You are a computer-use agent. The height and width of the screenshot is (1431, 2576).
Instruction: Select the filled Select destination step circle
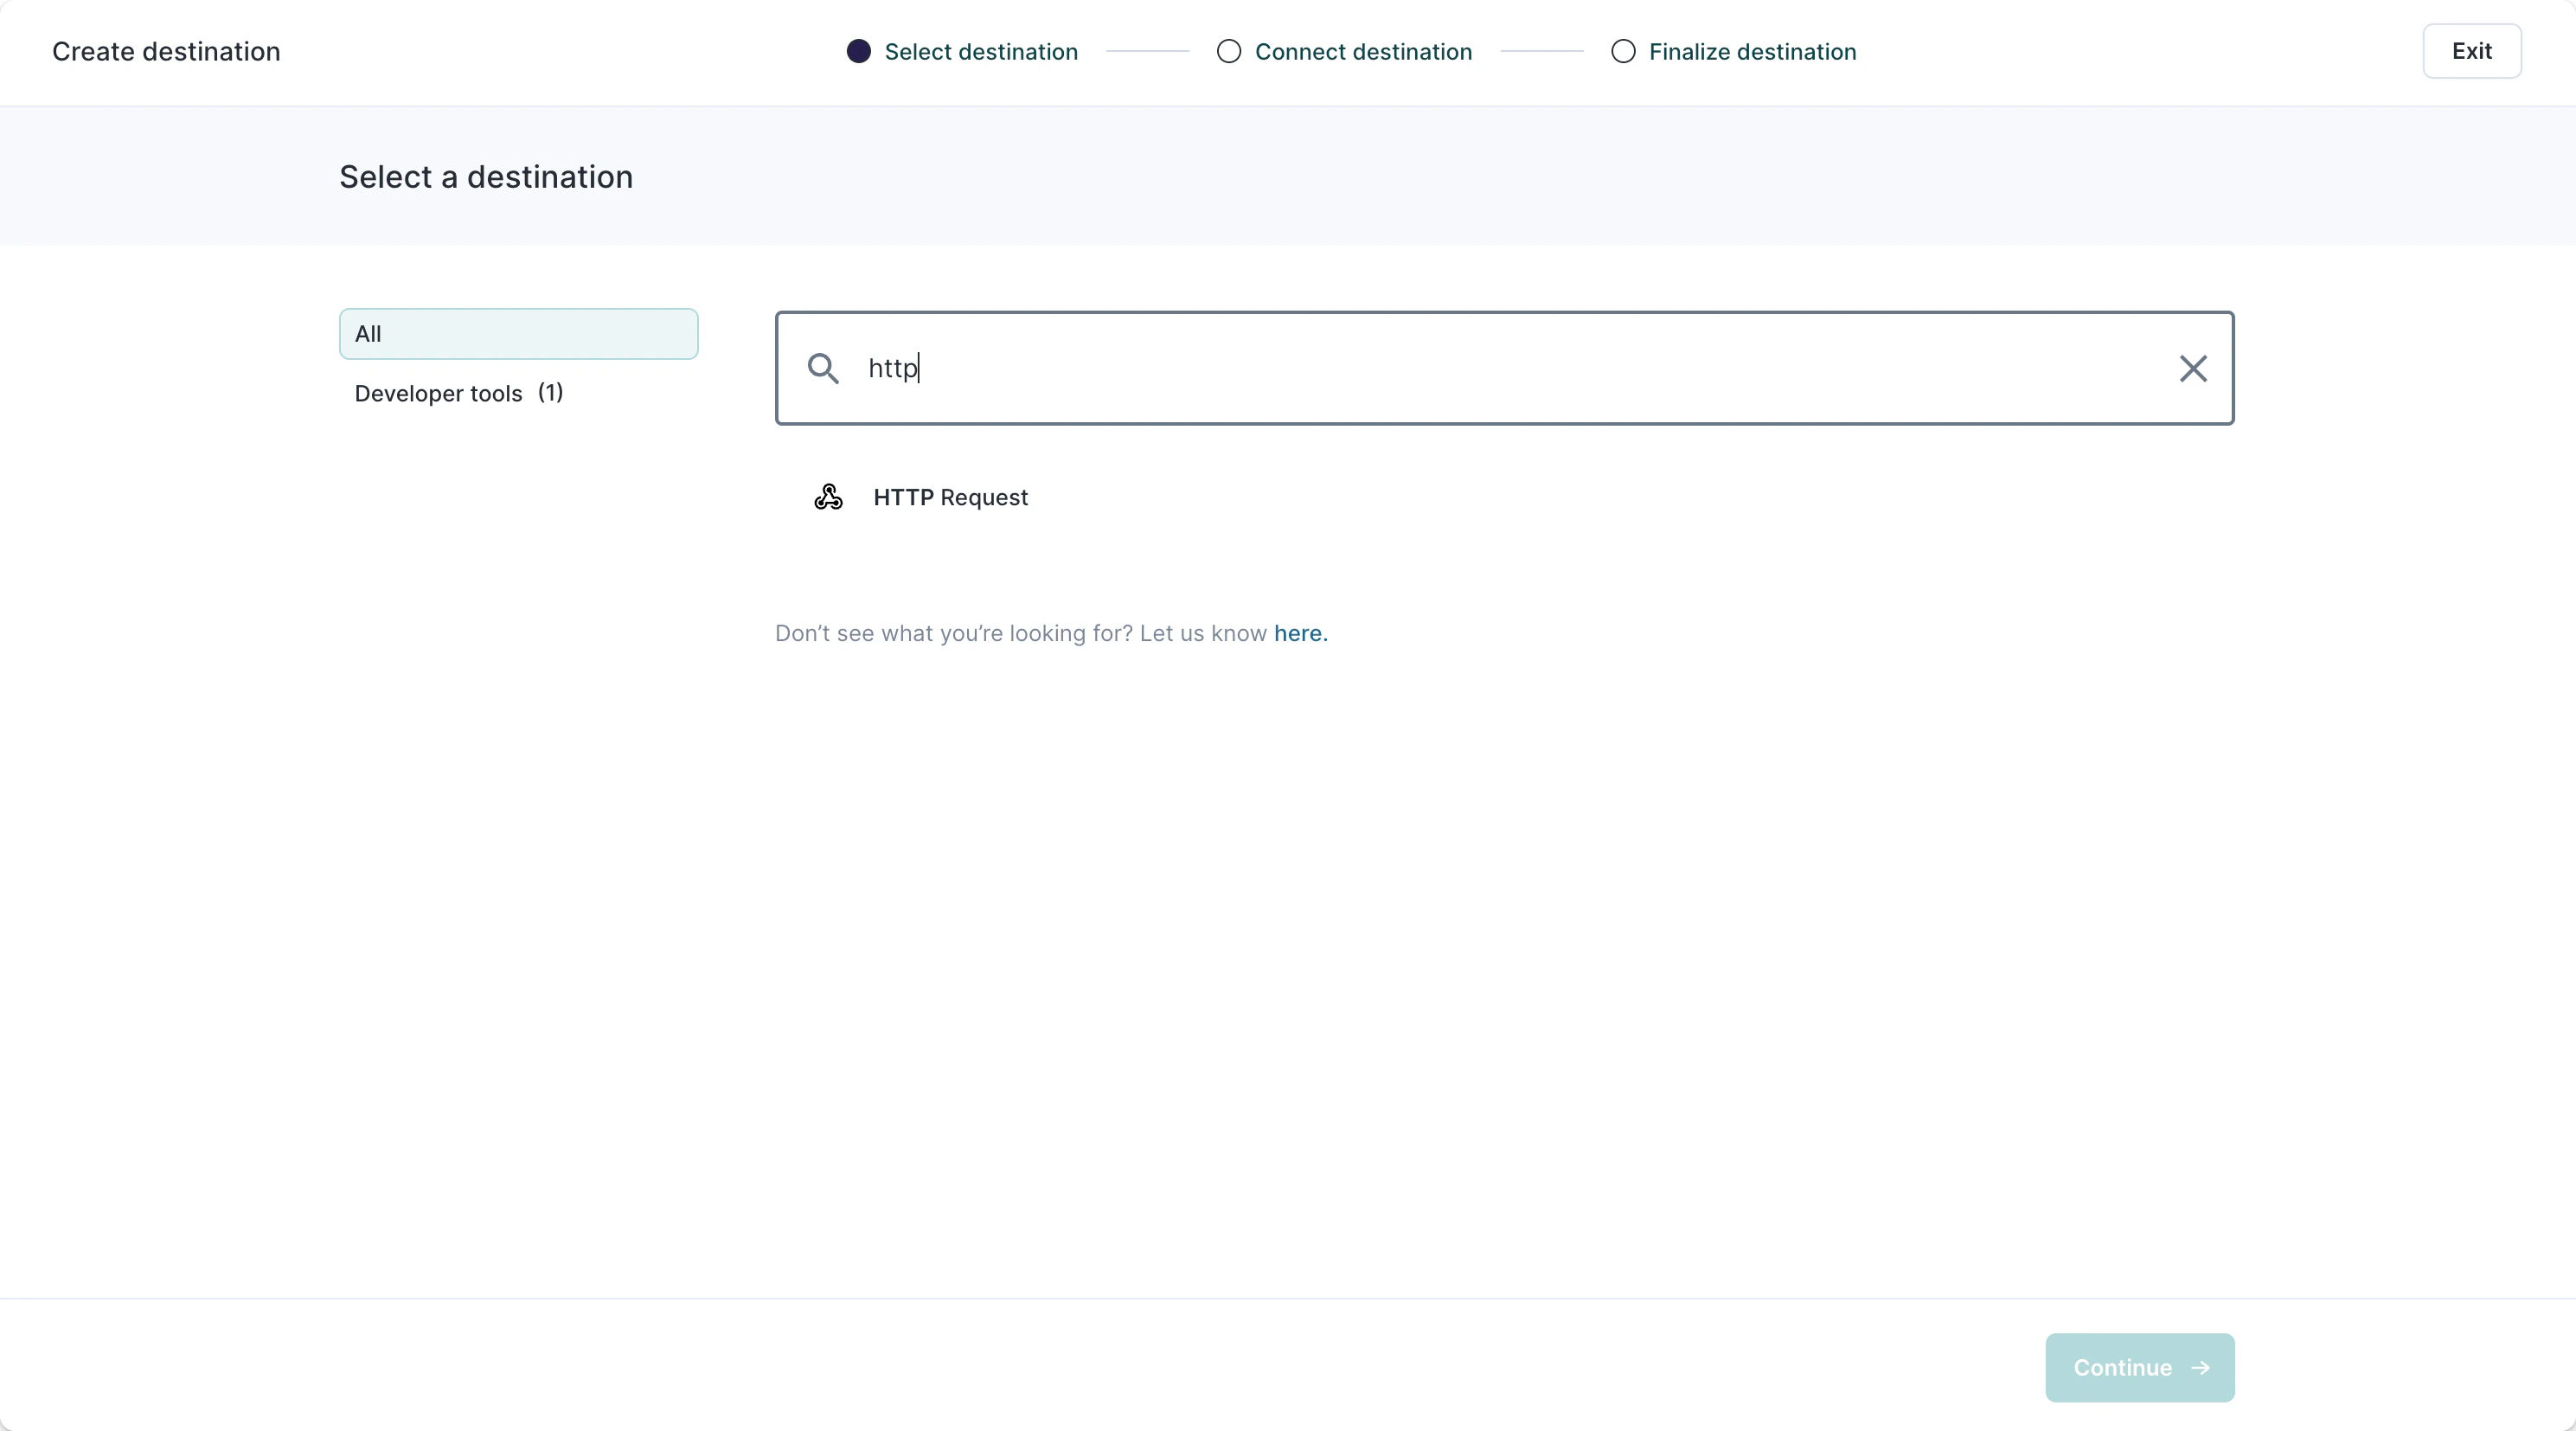[858, 51]
